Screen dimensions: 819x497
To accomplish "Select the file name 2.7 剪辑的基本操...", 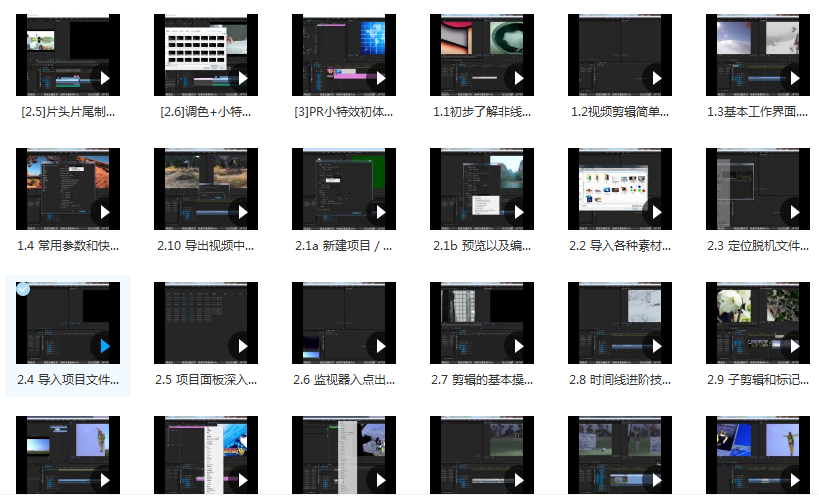I will click(x=482, y=380).
